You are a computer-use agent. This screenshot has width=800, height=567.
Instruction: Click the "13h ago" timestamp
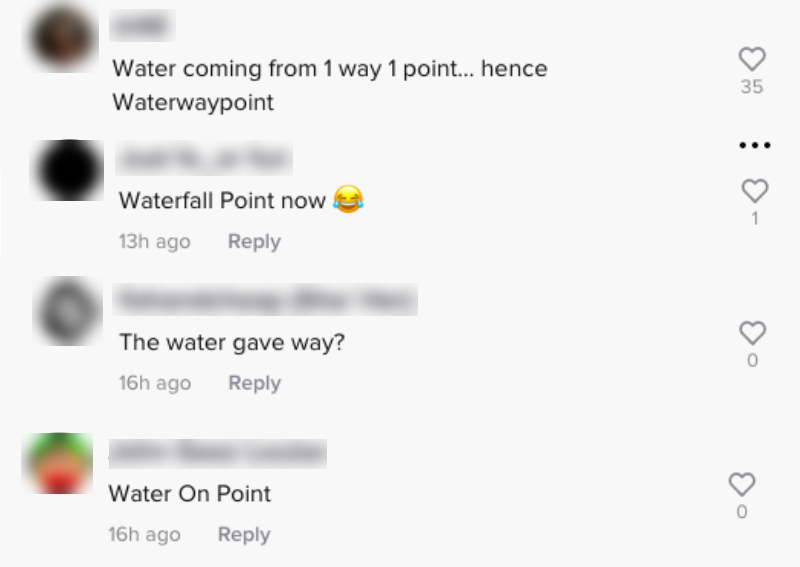pos(154,242)
